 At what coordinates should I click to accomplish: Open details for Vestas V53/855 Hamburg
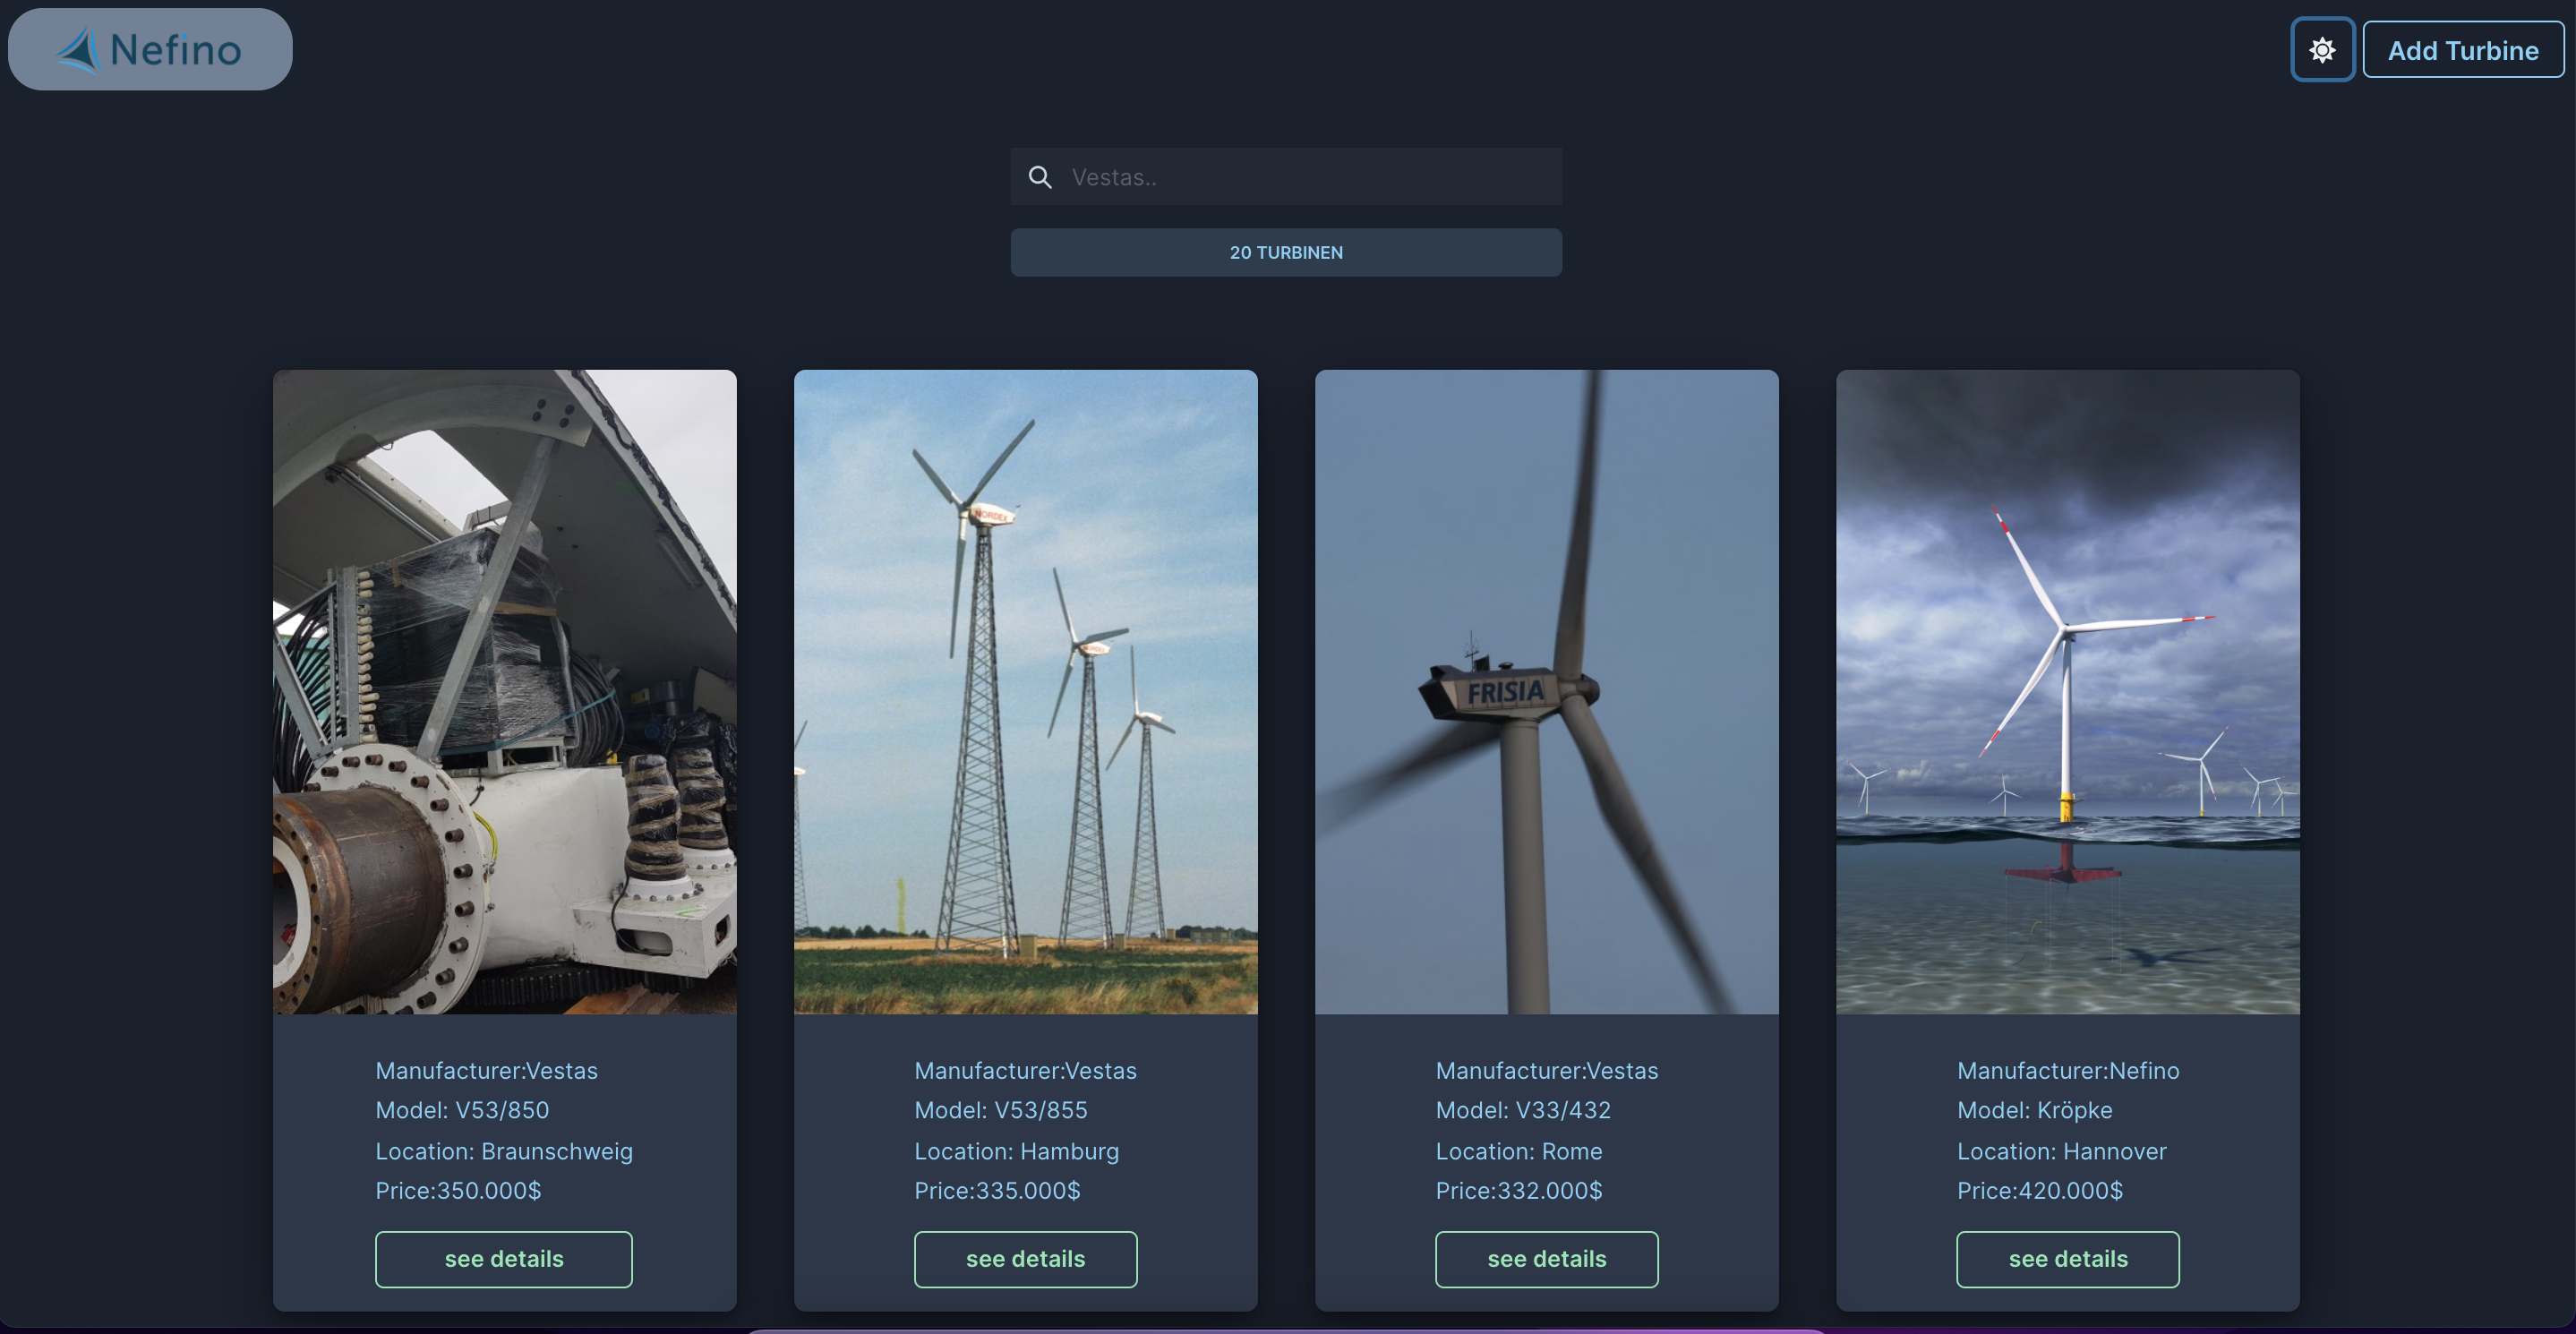(x=1025, y=1259)
